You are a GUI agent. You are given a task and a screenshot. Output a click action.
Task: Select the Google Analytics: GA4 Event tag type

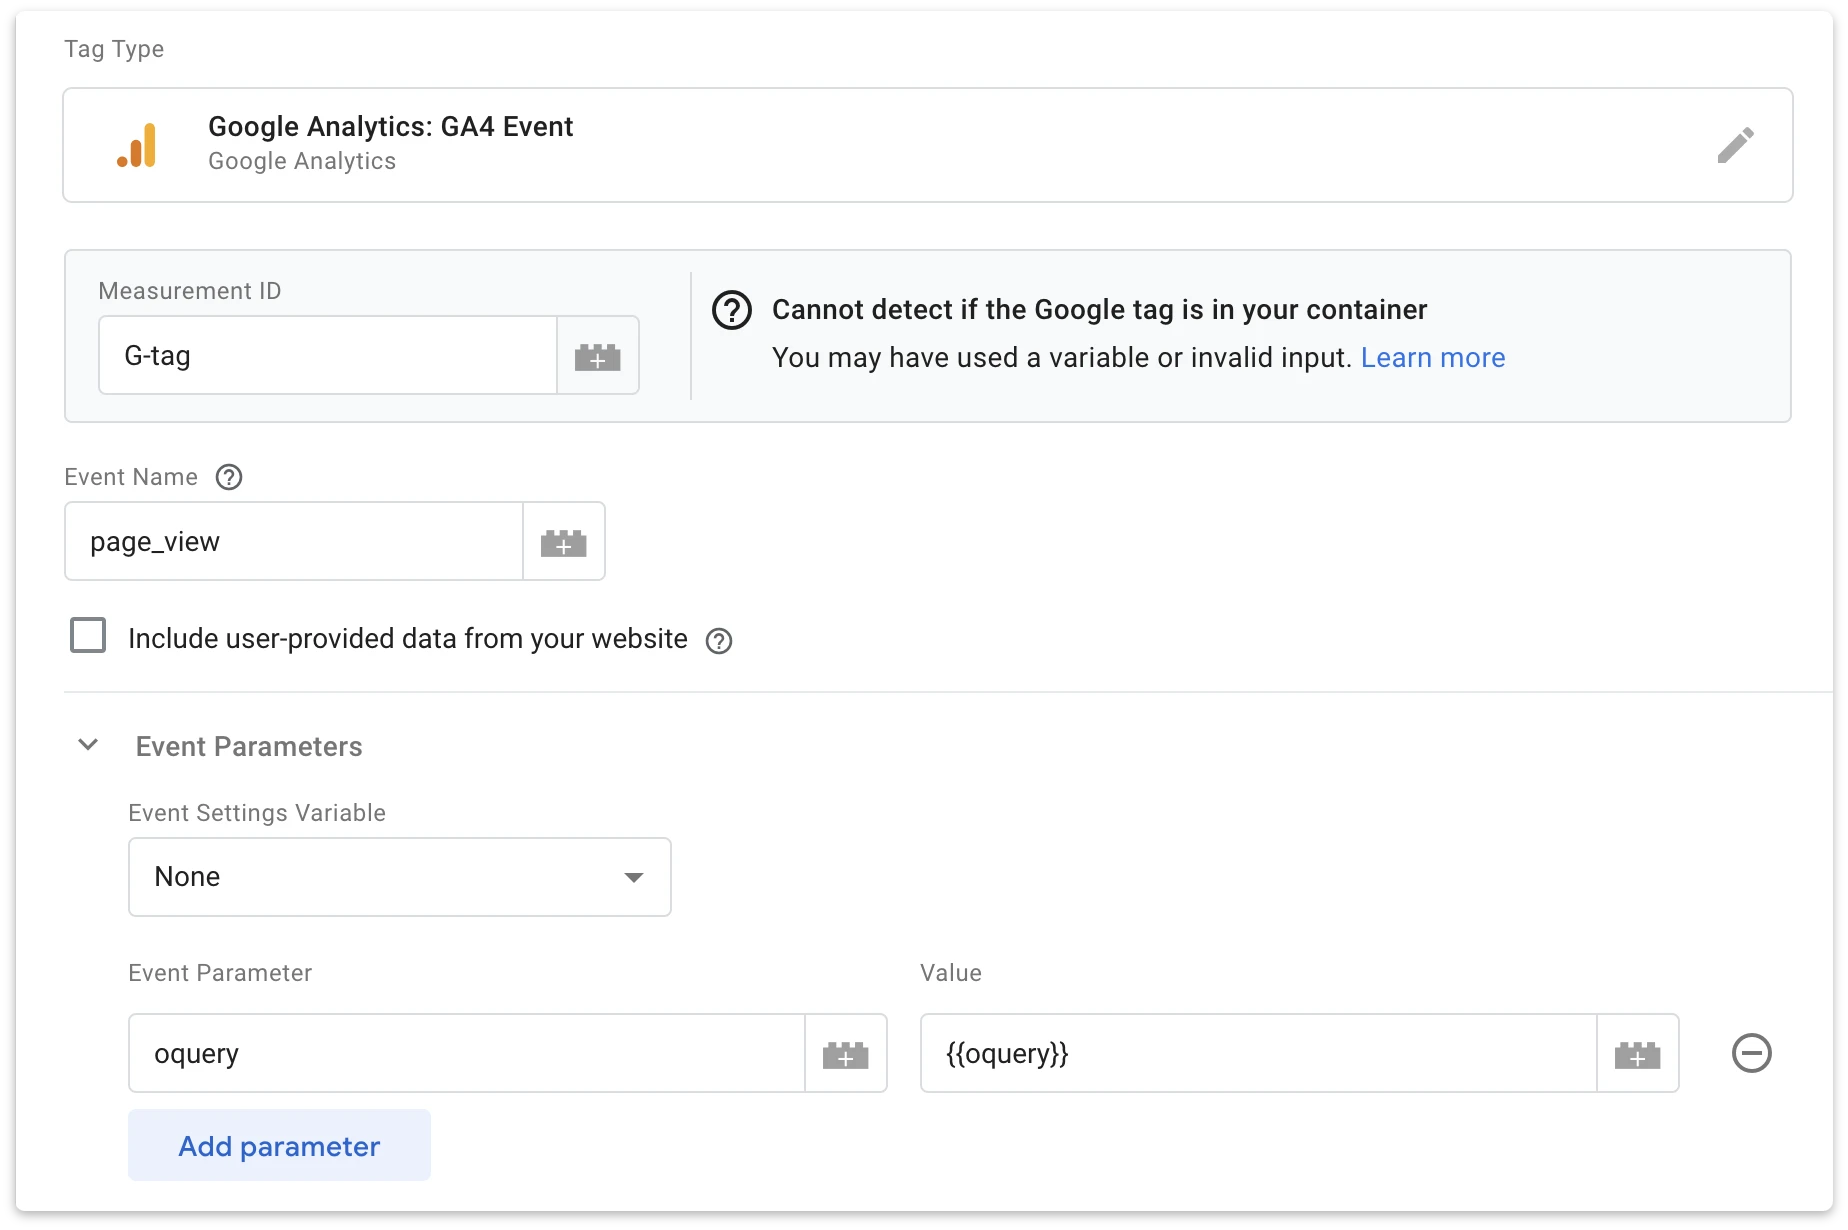928,145
